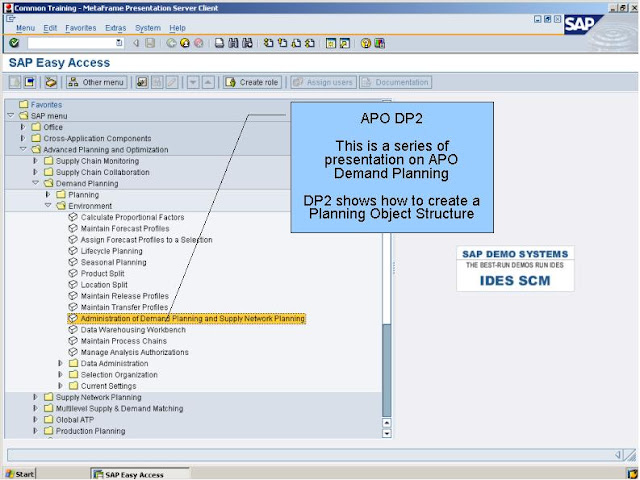Expand the Supply Chain Monitoring folder
The image size is (640, 480).
coord(35,161)
